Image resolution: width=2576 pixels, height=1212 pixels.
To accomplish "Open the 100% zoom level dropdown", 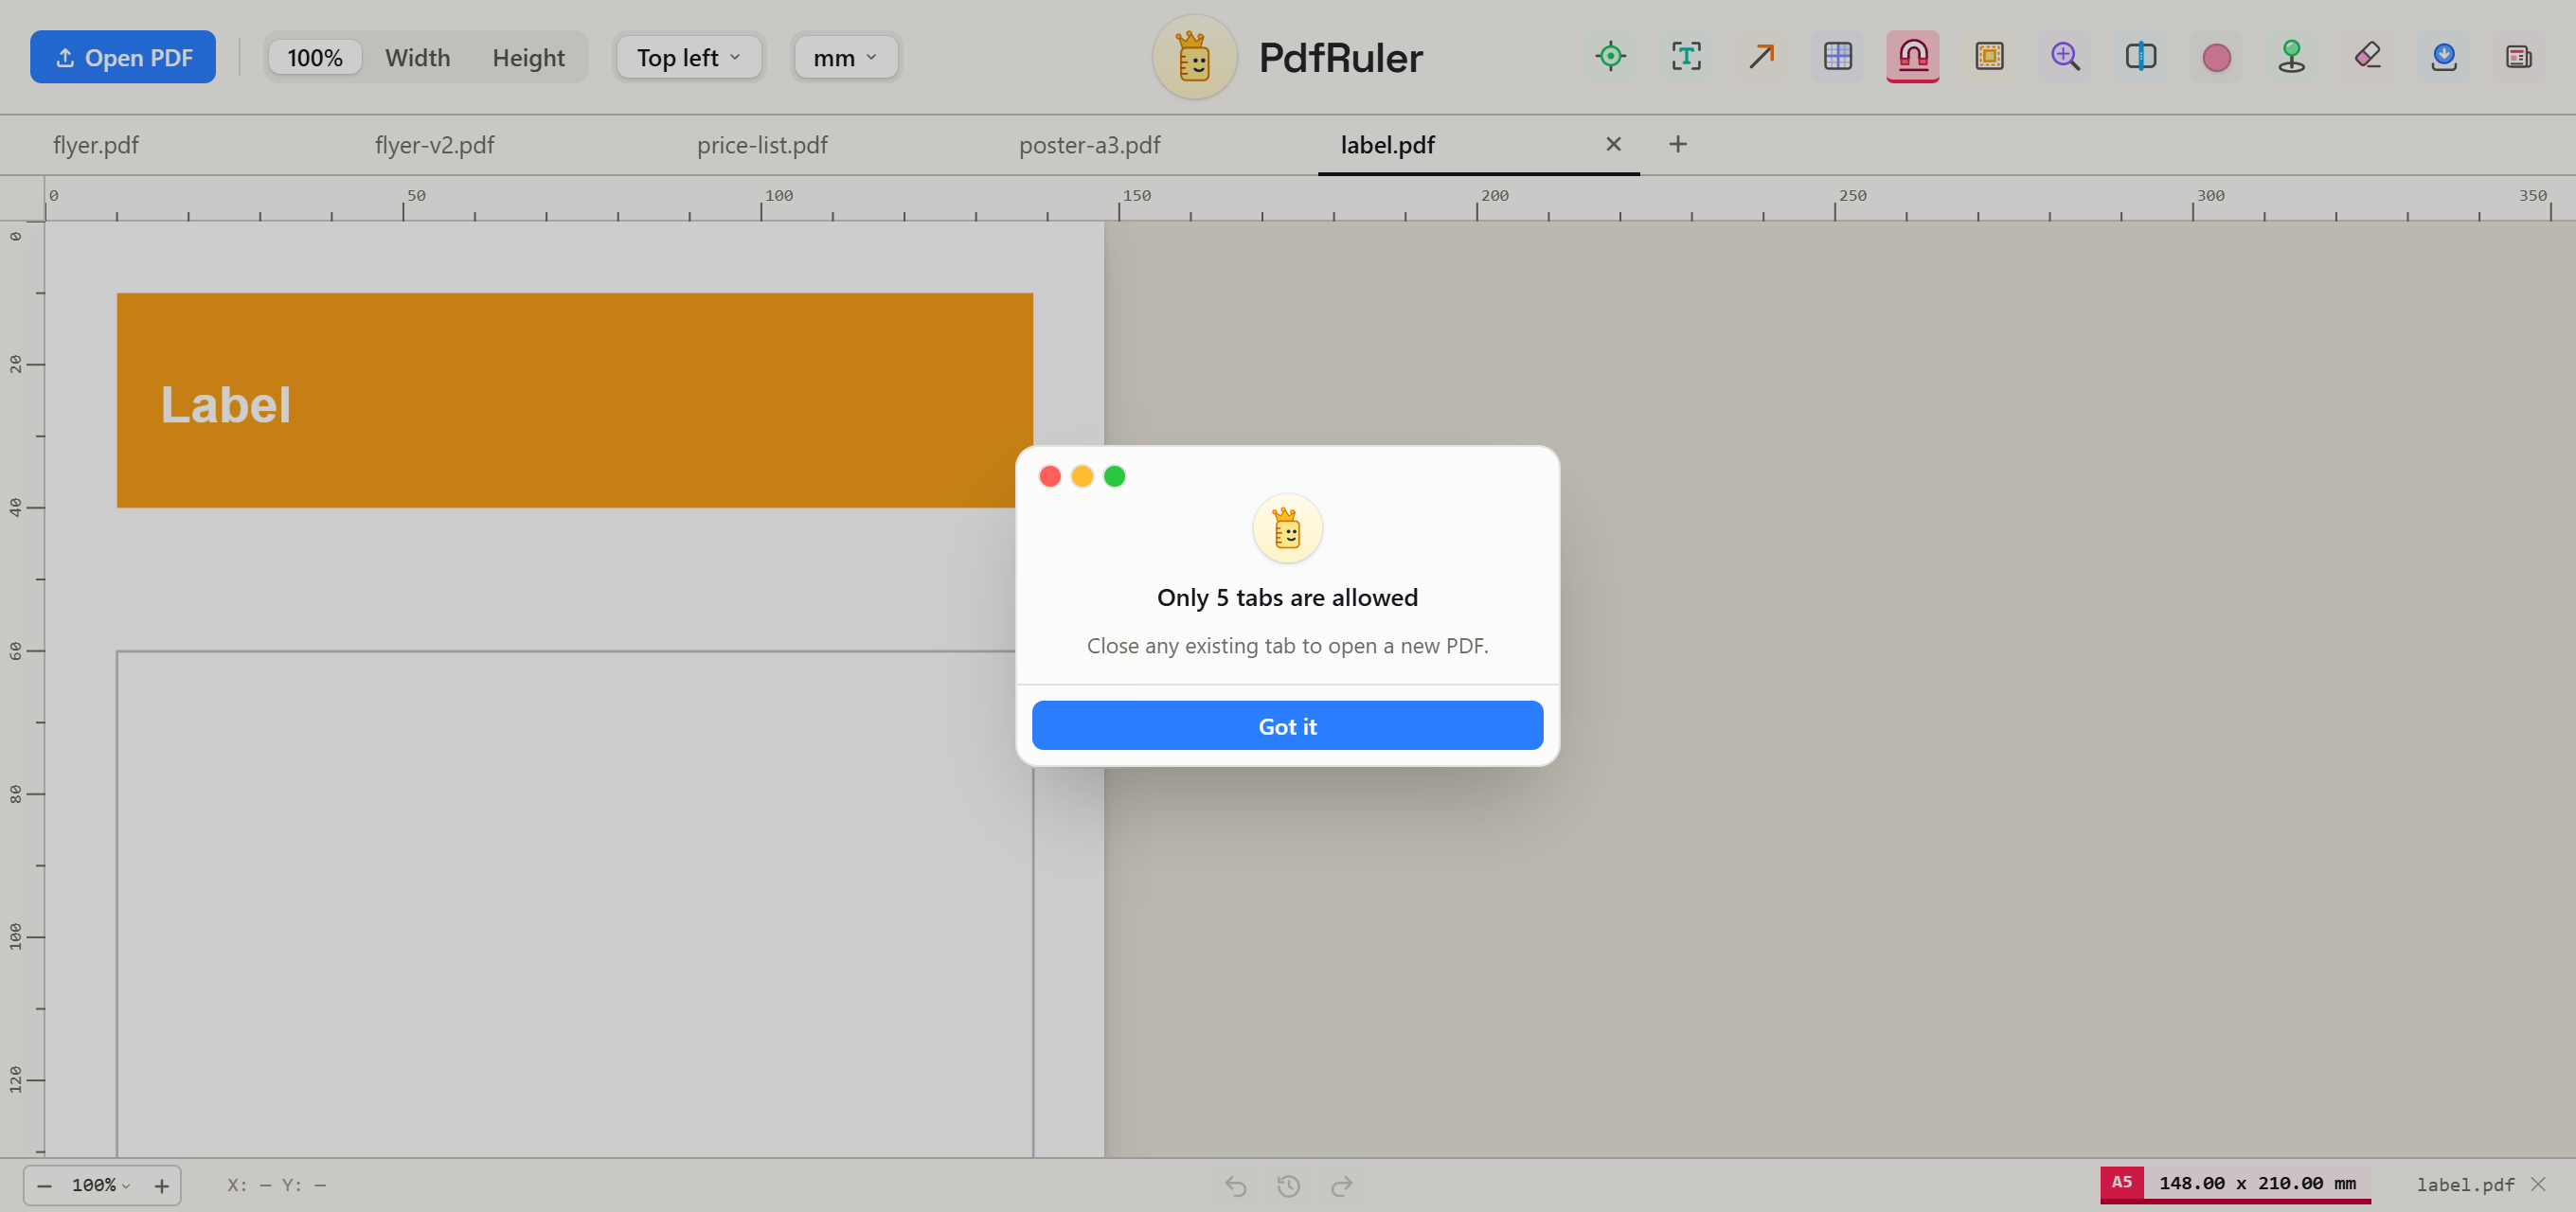I will point(101,1185).
